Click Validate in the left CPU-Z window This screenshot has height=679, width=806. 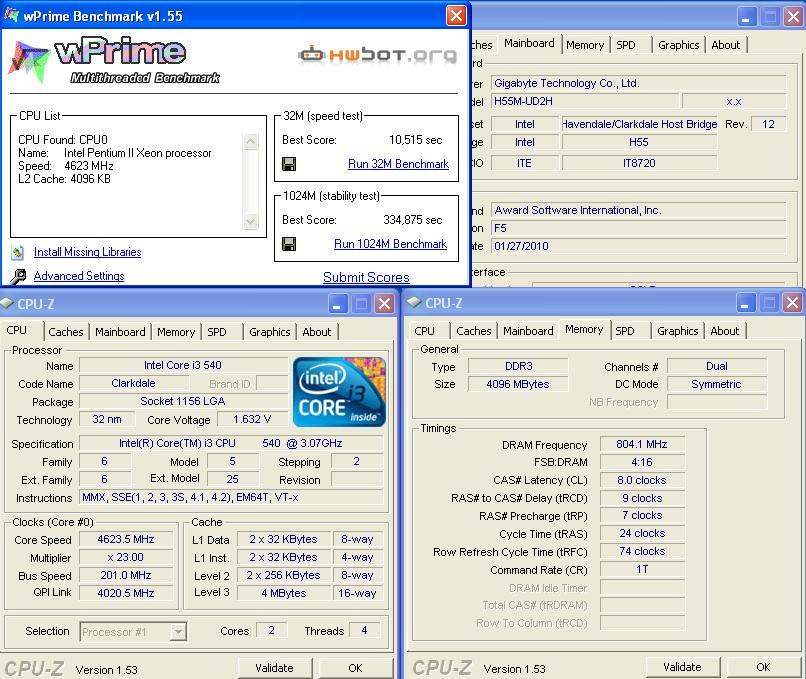point(274,668)
